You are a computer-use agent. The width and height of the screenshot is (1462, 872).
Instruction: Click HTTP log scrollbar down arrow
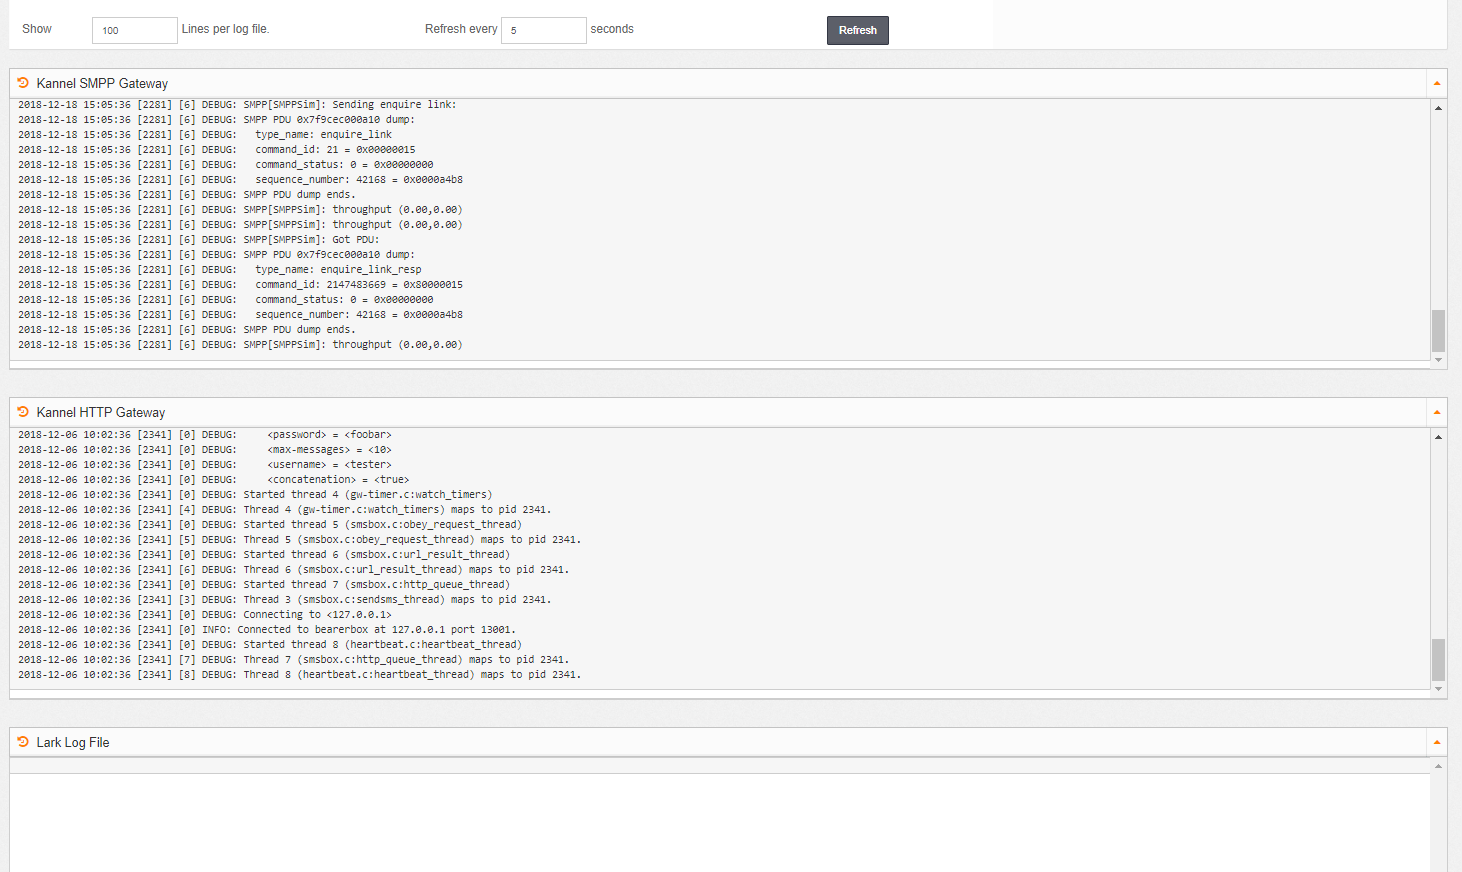coord(1438,689)
